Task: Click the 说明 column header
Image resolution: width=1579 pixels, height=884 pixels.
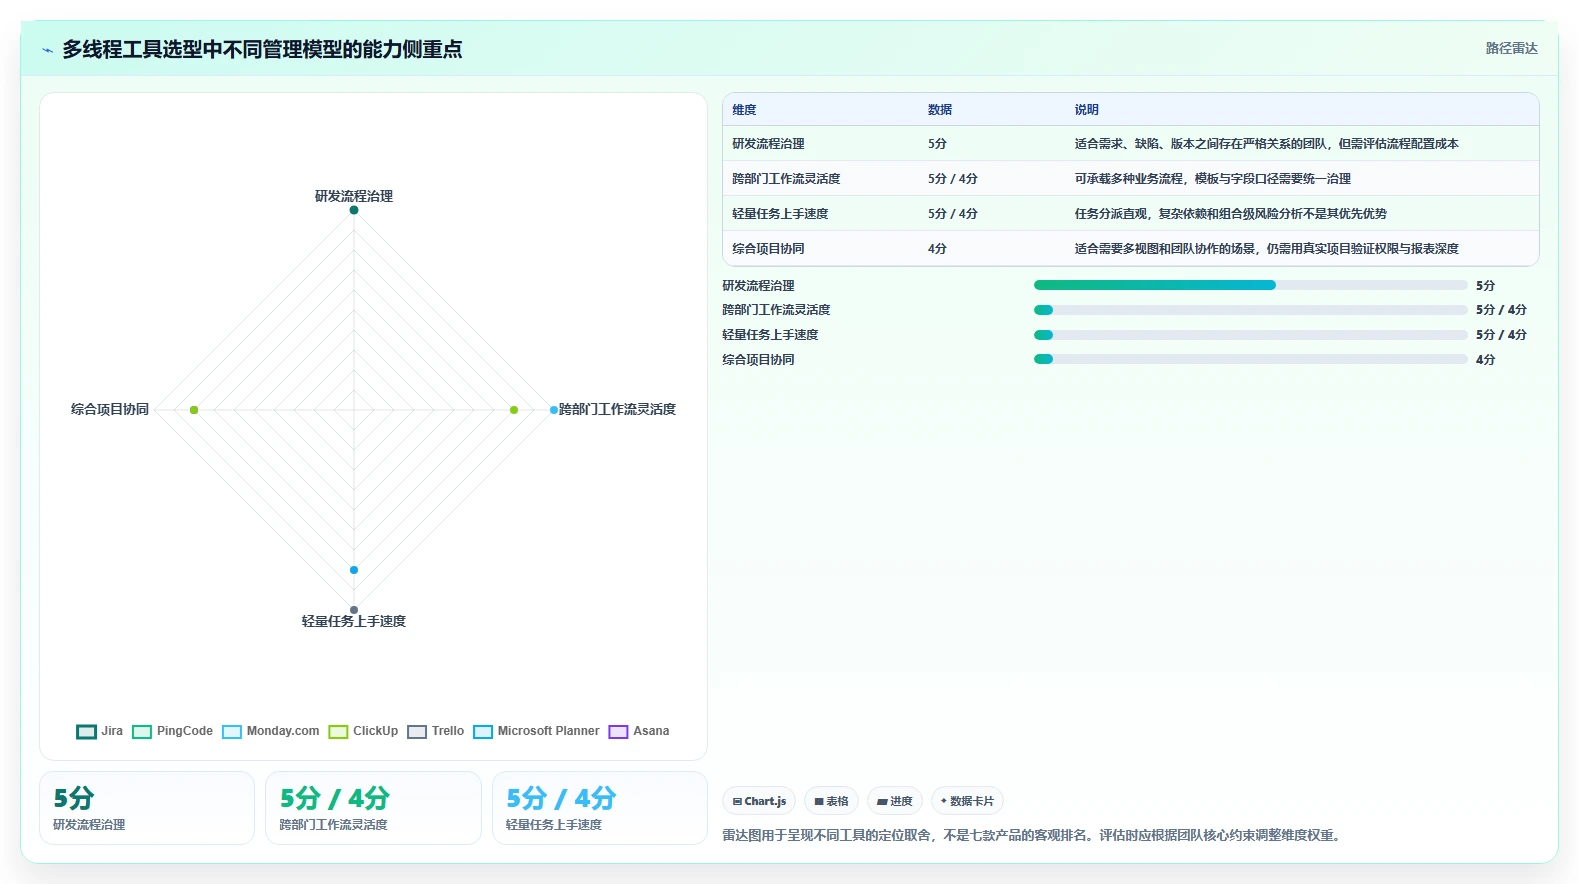Action: 1087,110
